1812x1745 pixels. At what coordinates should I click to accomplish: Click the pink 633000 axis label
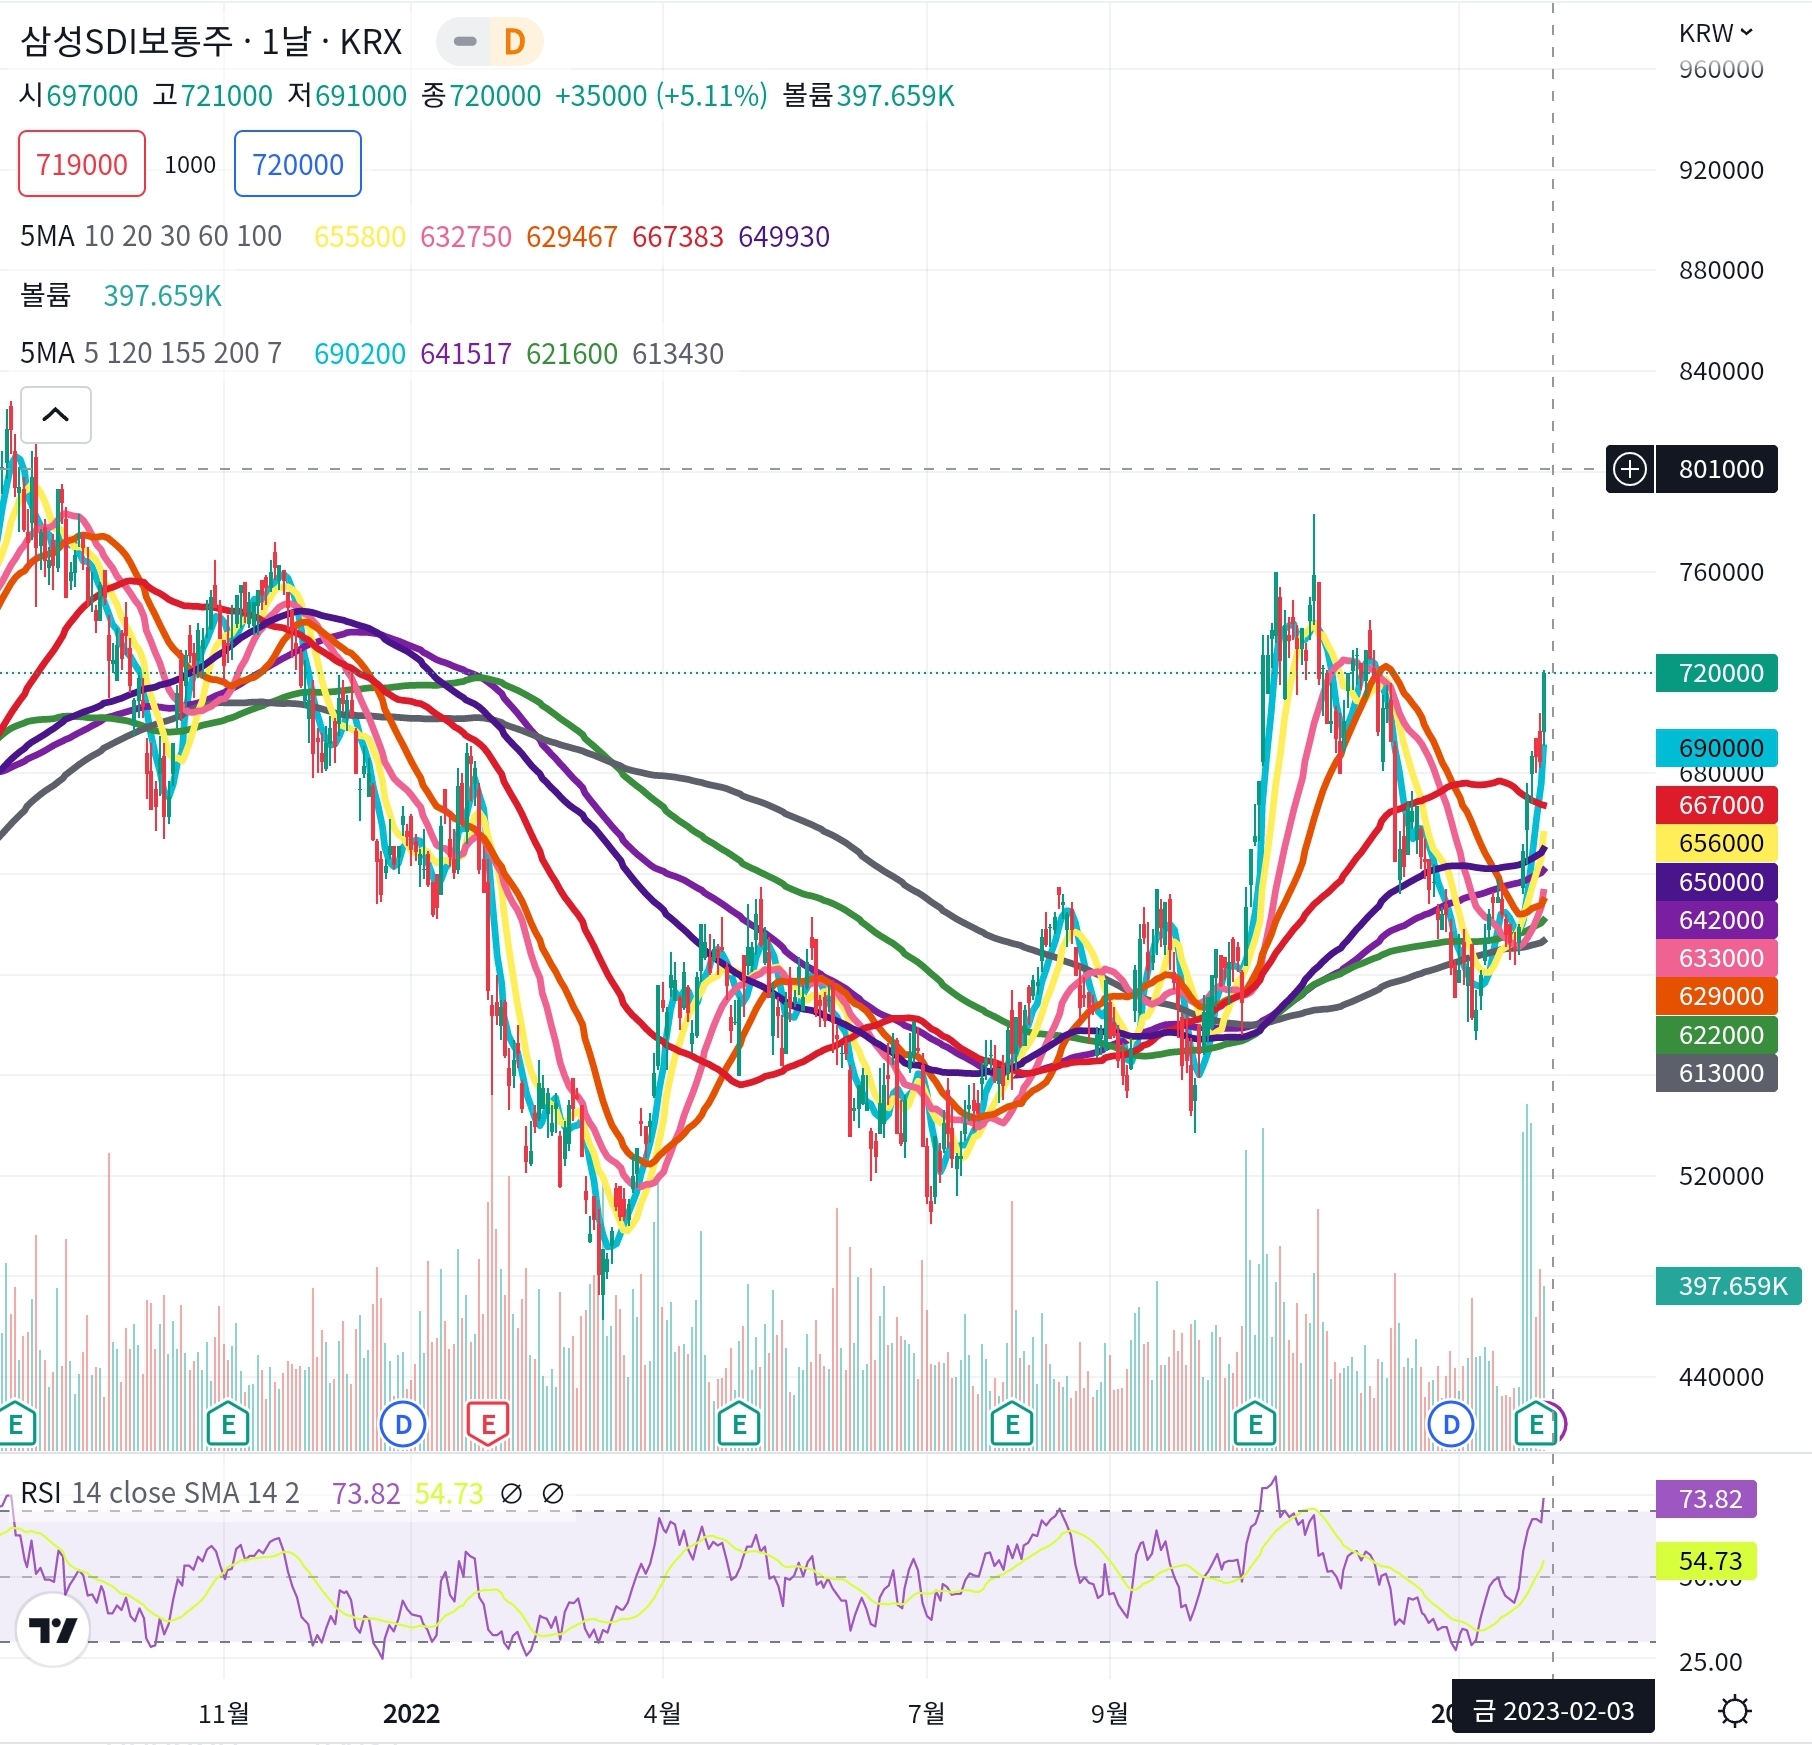(1717, 958)
